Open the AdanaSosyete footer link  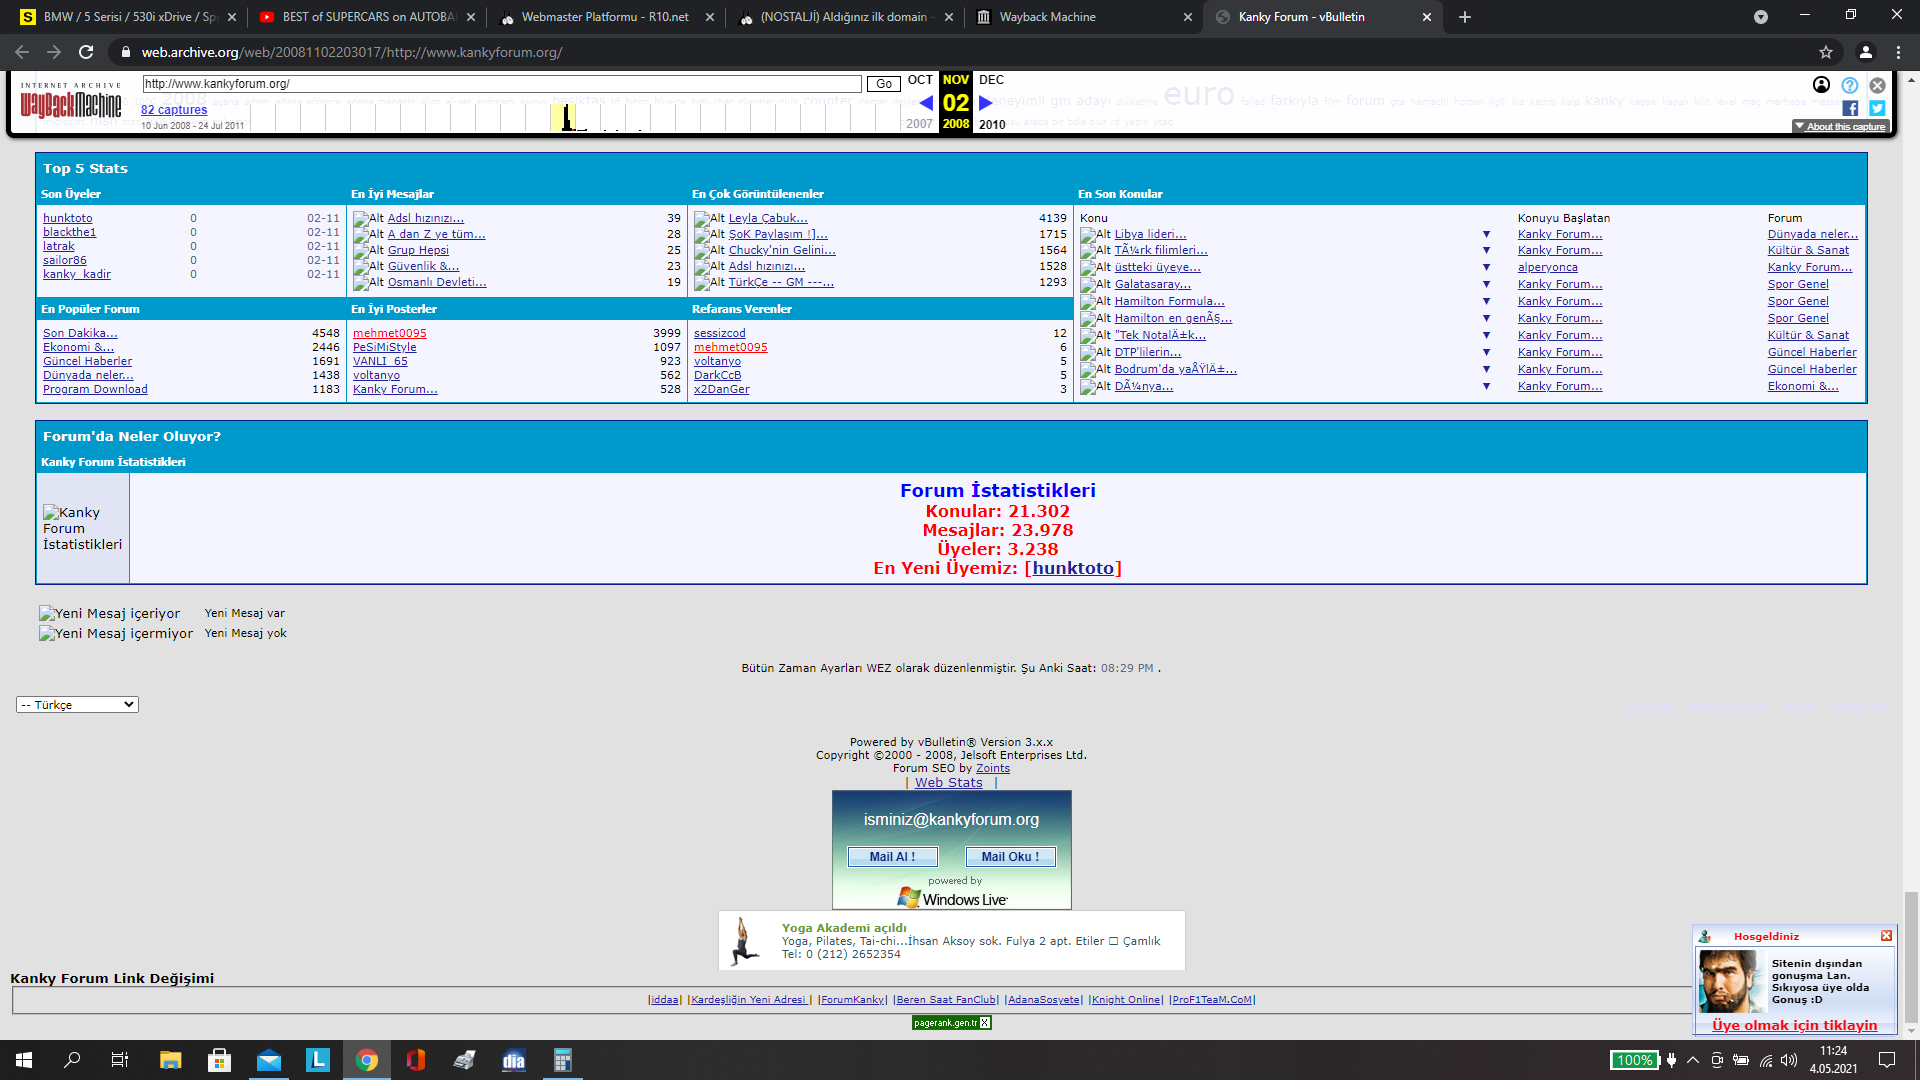[1044, 1000]
